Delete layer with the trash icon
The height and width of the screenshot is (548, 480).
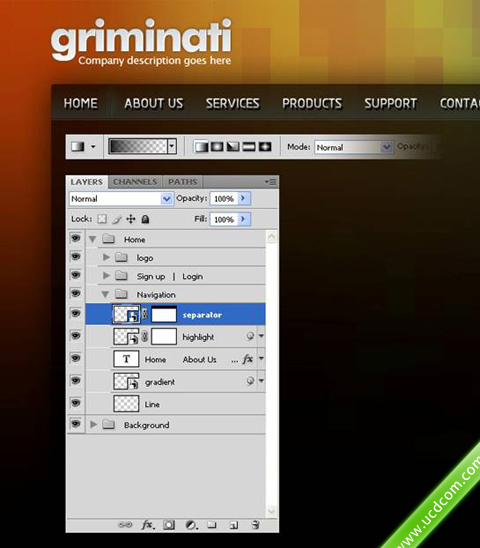pyautogui.click(x=256, y=525)
